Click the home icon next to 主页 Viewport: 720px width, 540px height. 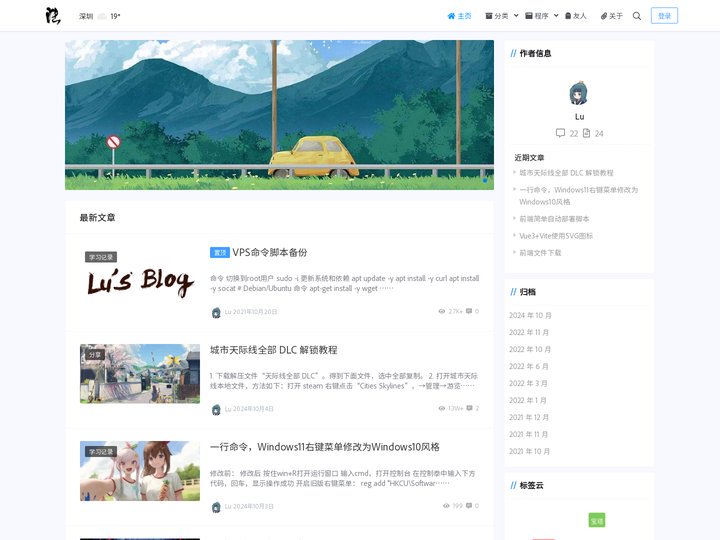(451, 16)
